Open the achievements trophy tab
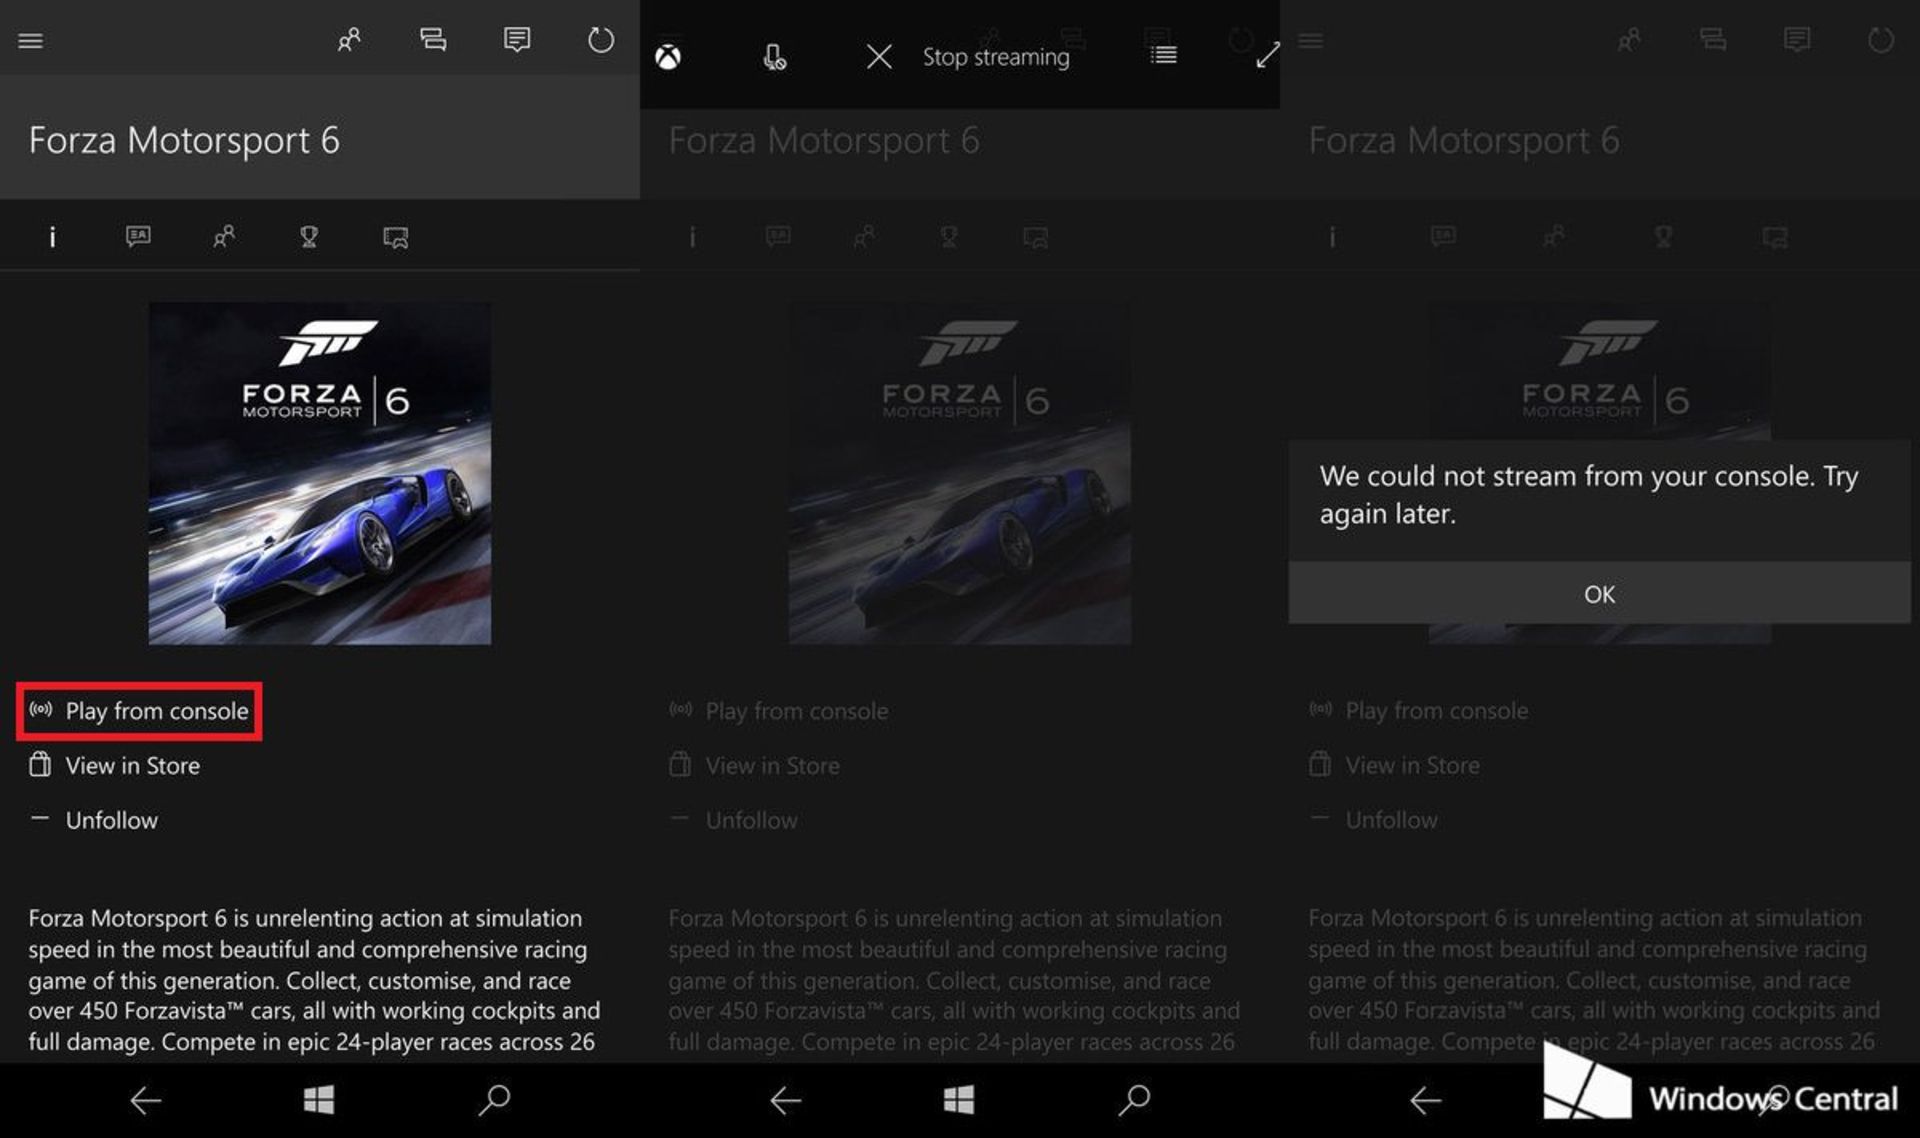 (309, 237)
